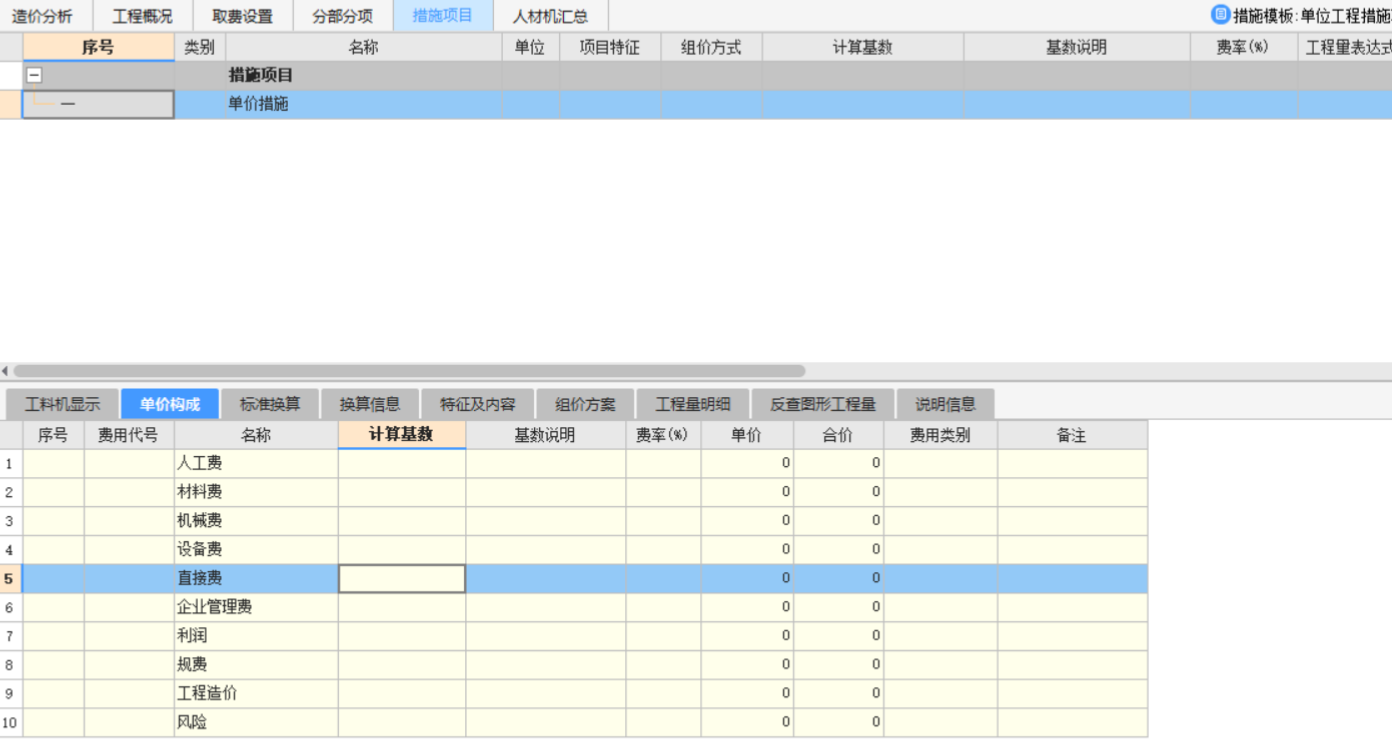Click the 计算基数 cell in 企业管理费 row

click(x=402, y=607)
